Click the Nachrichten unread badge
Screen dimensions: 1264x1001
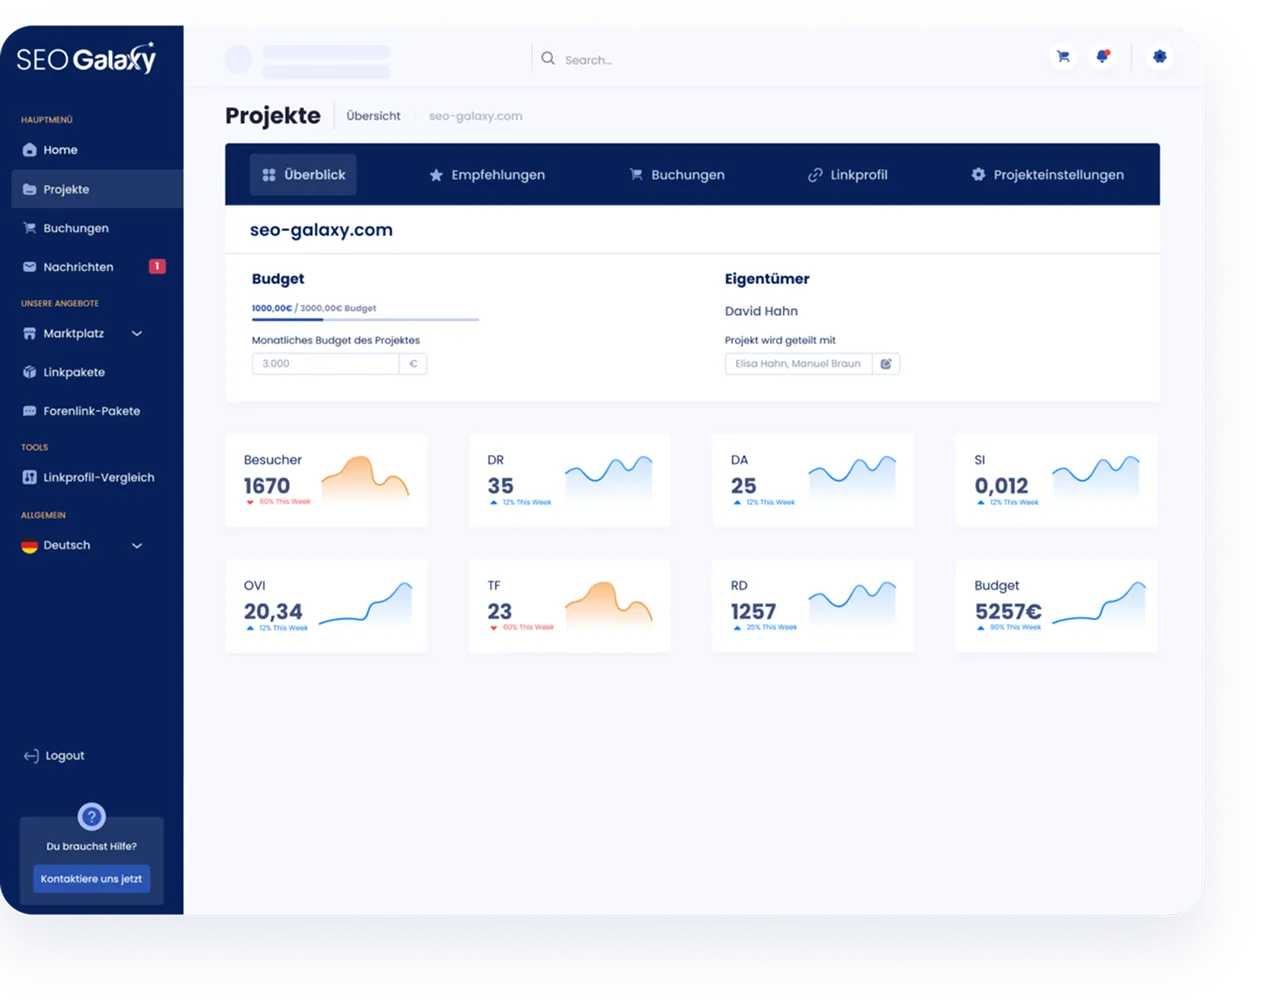click(157, 266)
